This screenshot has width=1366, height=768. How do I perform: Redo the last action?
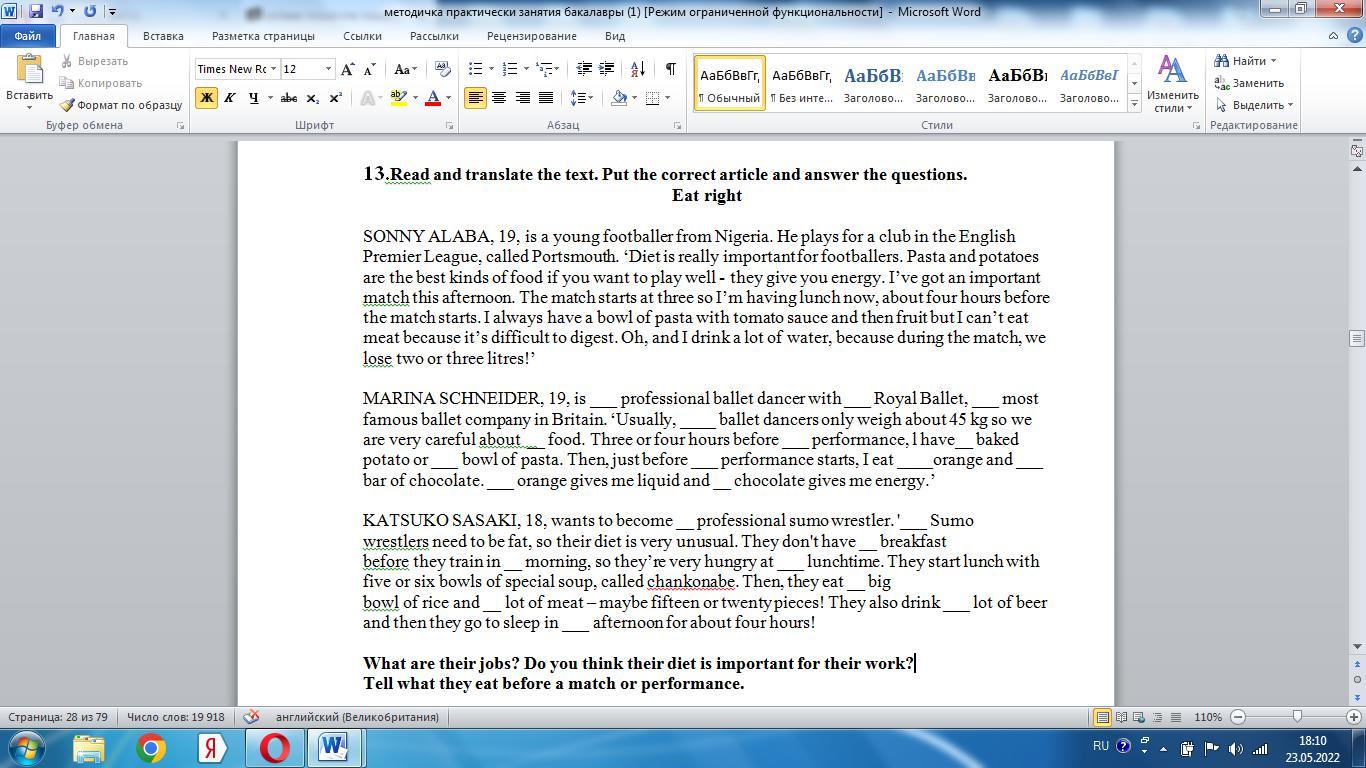pyautogui.click(x=90, y=11)
